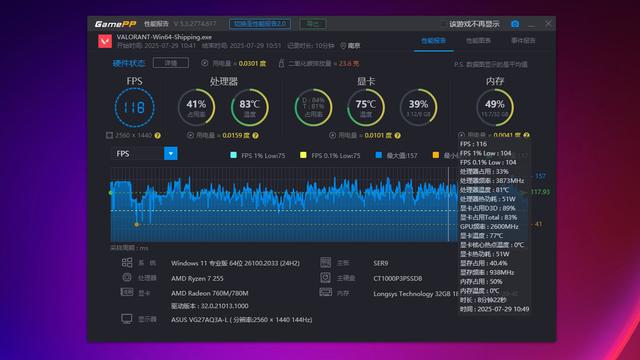This screenshot has width=640, height=360.
Task: Switch to the 事件报告 tab
Action: click(x=523, y=40)
